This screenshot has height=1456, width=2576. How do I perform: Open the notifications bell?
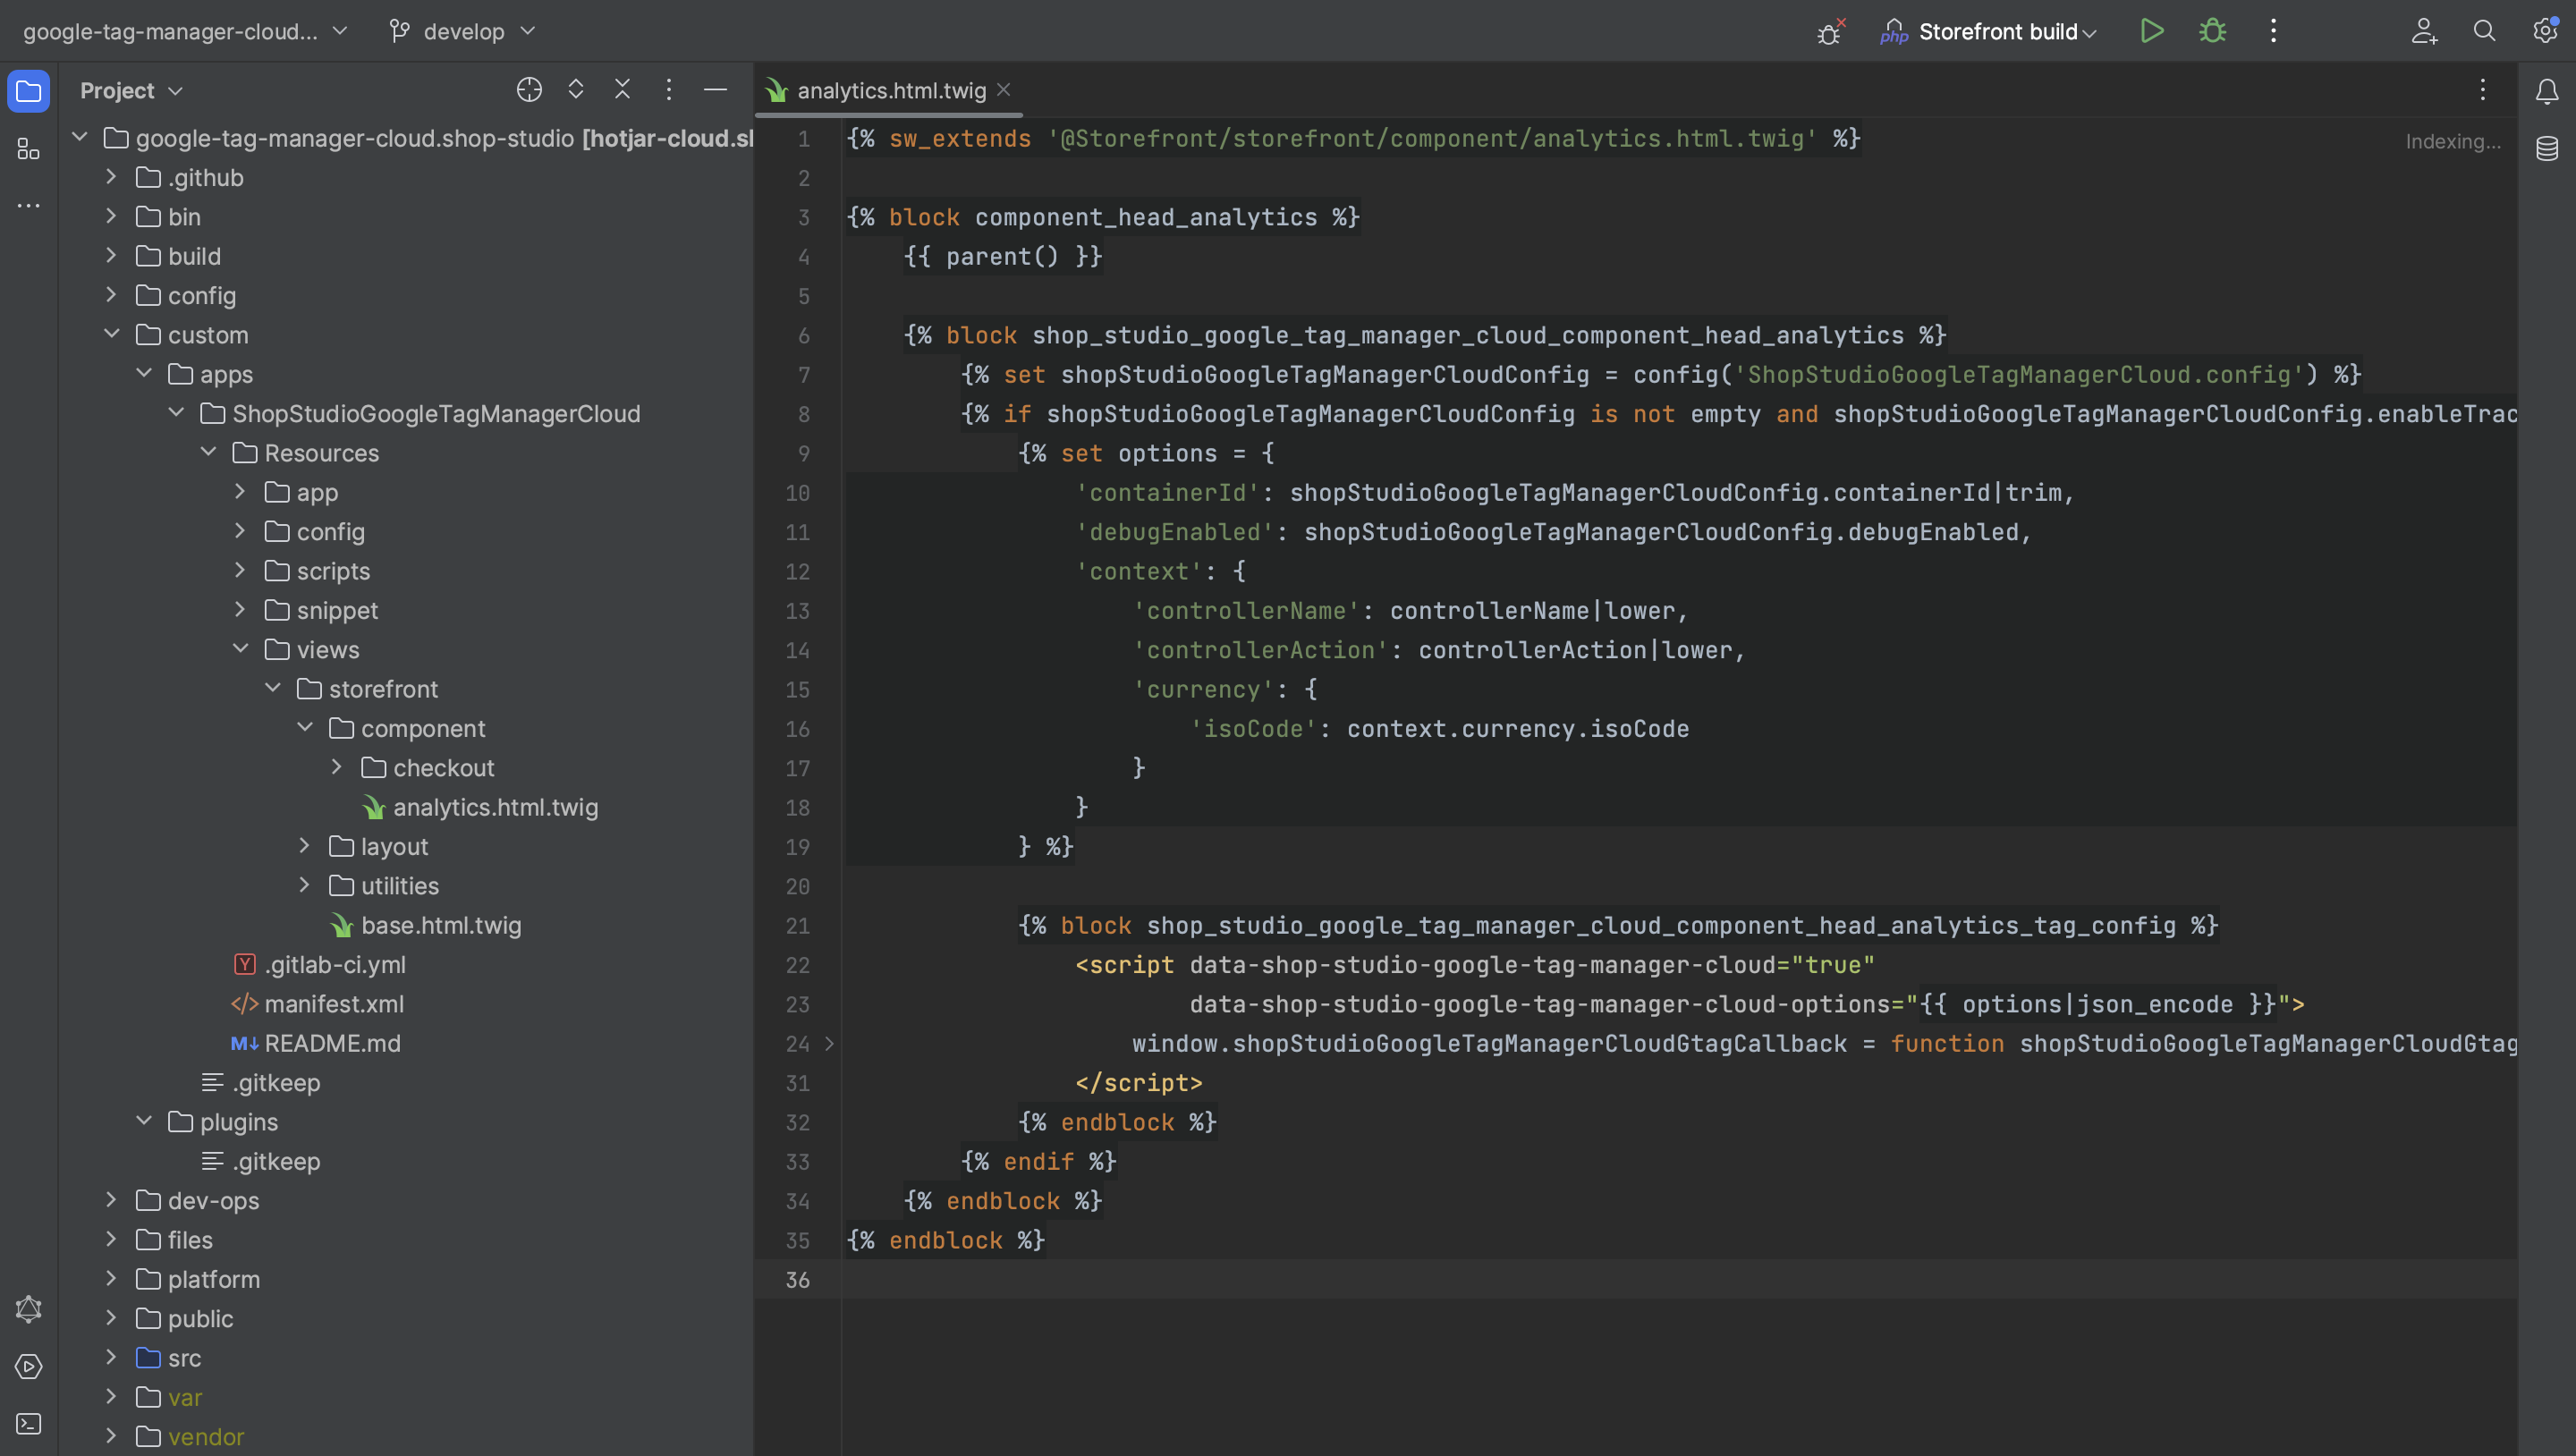tap(2546, 90)
